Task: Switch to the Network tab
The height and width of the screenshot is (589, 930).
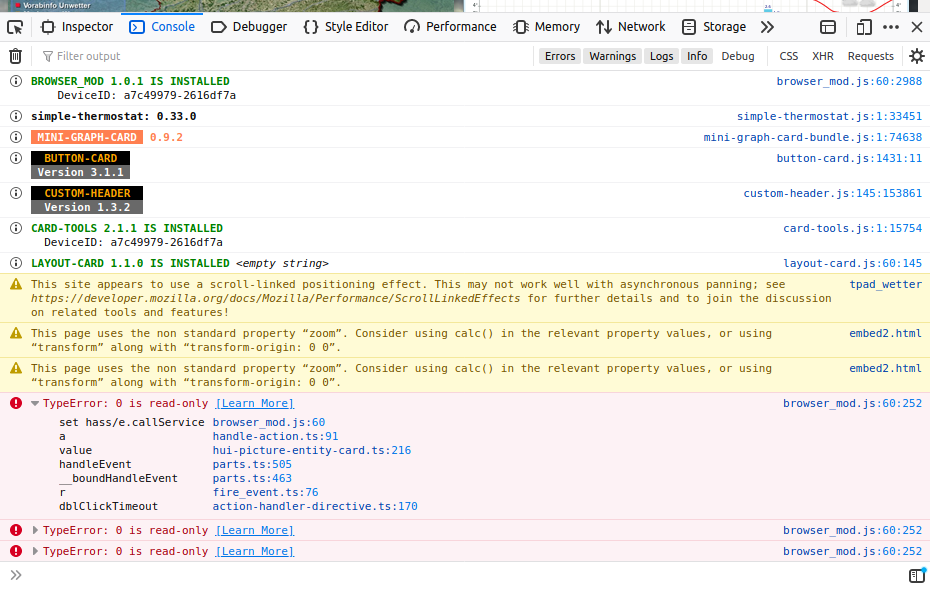Action: [x=631, y=26]
